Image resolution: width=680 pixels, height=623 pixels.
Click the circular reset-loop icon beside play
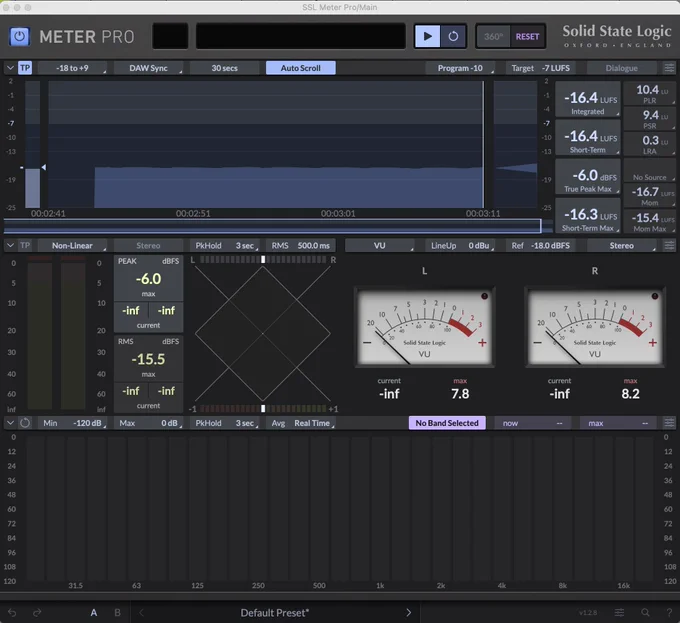(x=453, y=36)
